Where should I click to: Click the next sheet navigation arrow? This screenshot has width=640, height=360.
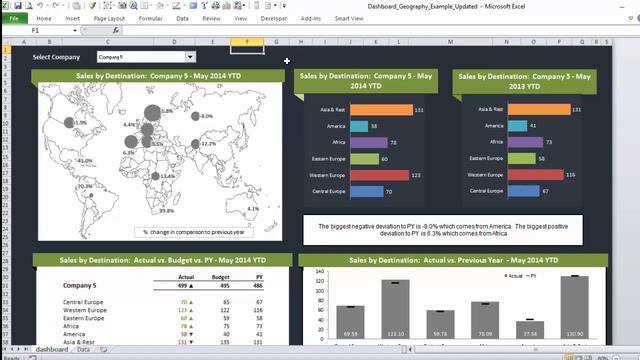click(x=18, y=349)
